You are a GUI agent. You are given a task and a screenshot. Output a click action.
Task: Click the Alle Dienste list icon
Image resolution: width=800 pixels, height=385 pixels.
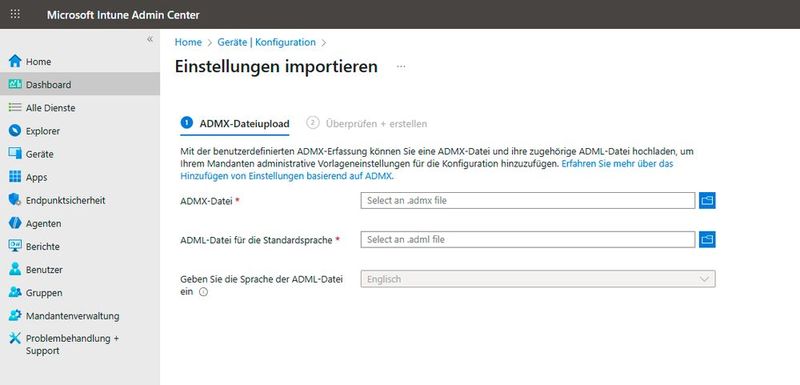click(15, 108)
